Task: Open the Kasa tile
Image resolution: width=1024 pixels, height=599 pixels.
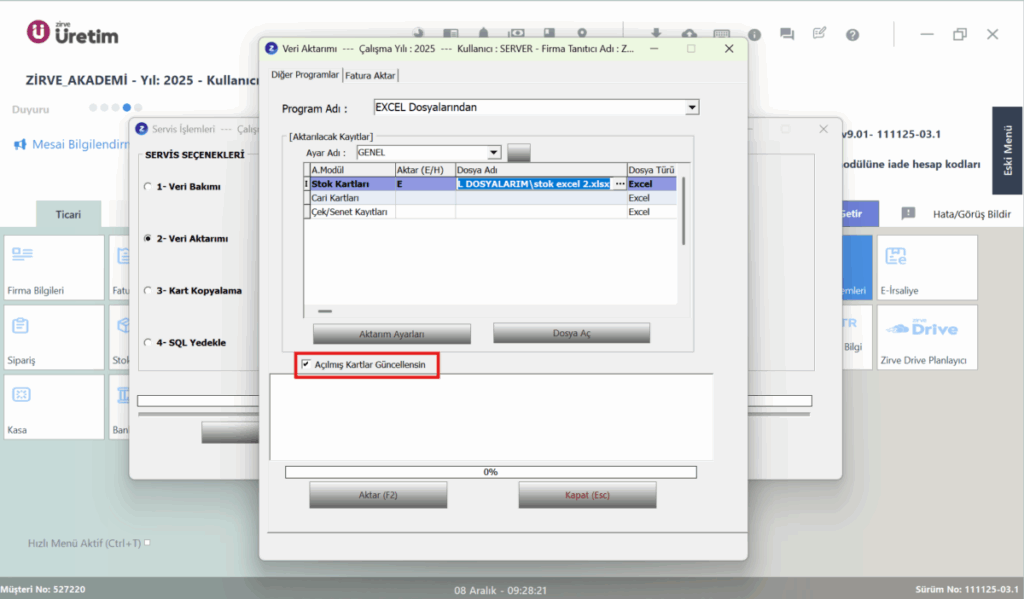Action: click(54, 406)
